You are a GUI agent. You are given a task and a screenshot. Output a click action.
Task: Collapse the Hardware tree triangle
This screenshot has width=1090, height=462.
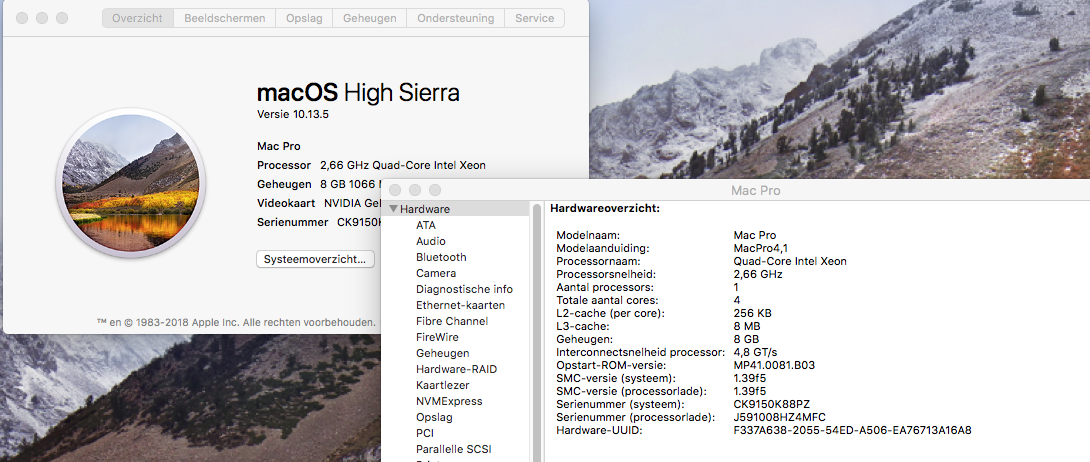[x=393, y=209]
